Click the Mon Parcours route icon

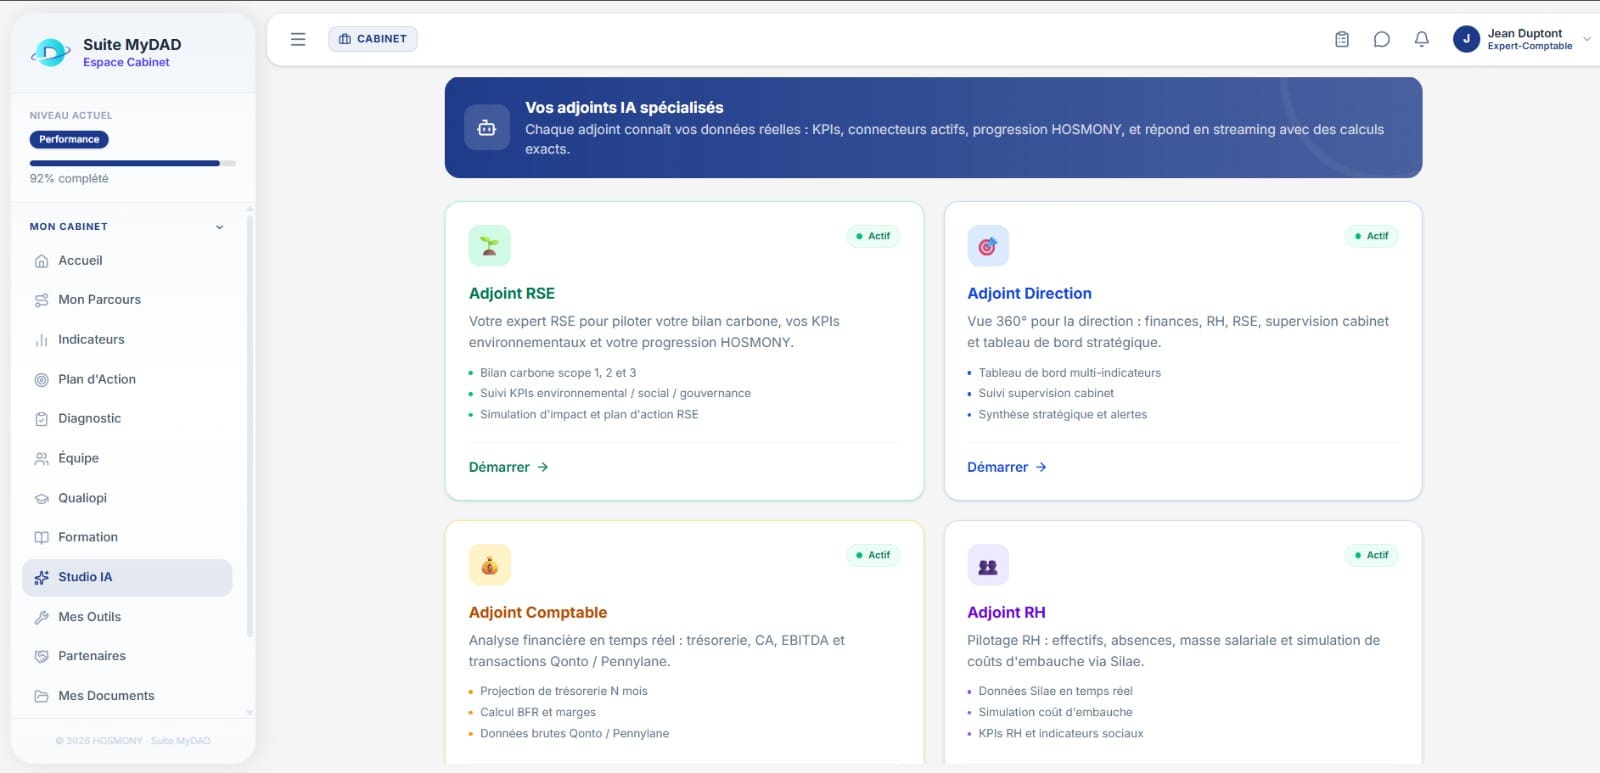click(x=41, y=300)
